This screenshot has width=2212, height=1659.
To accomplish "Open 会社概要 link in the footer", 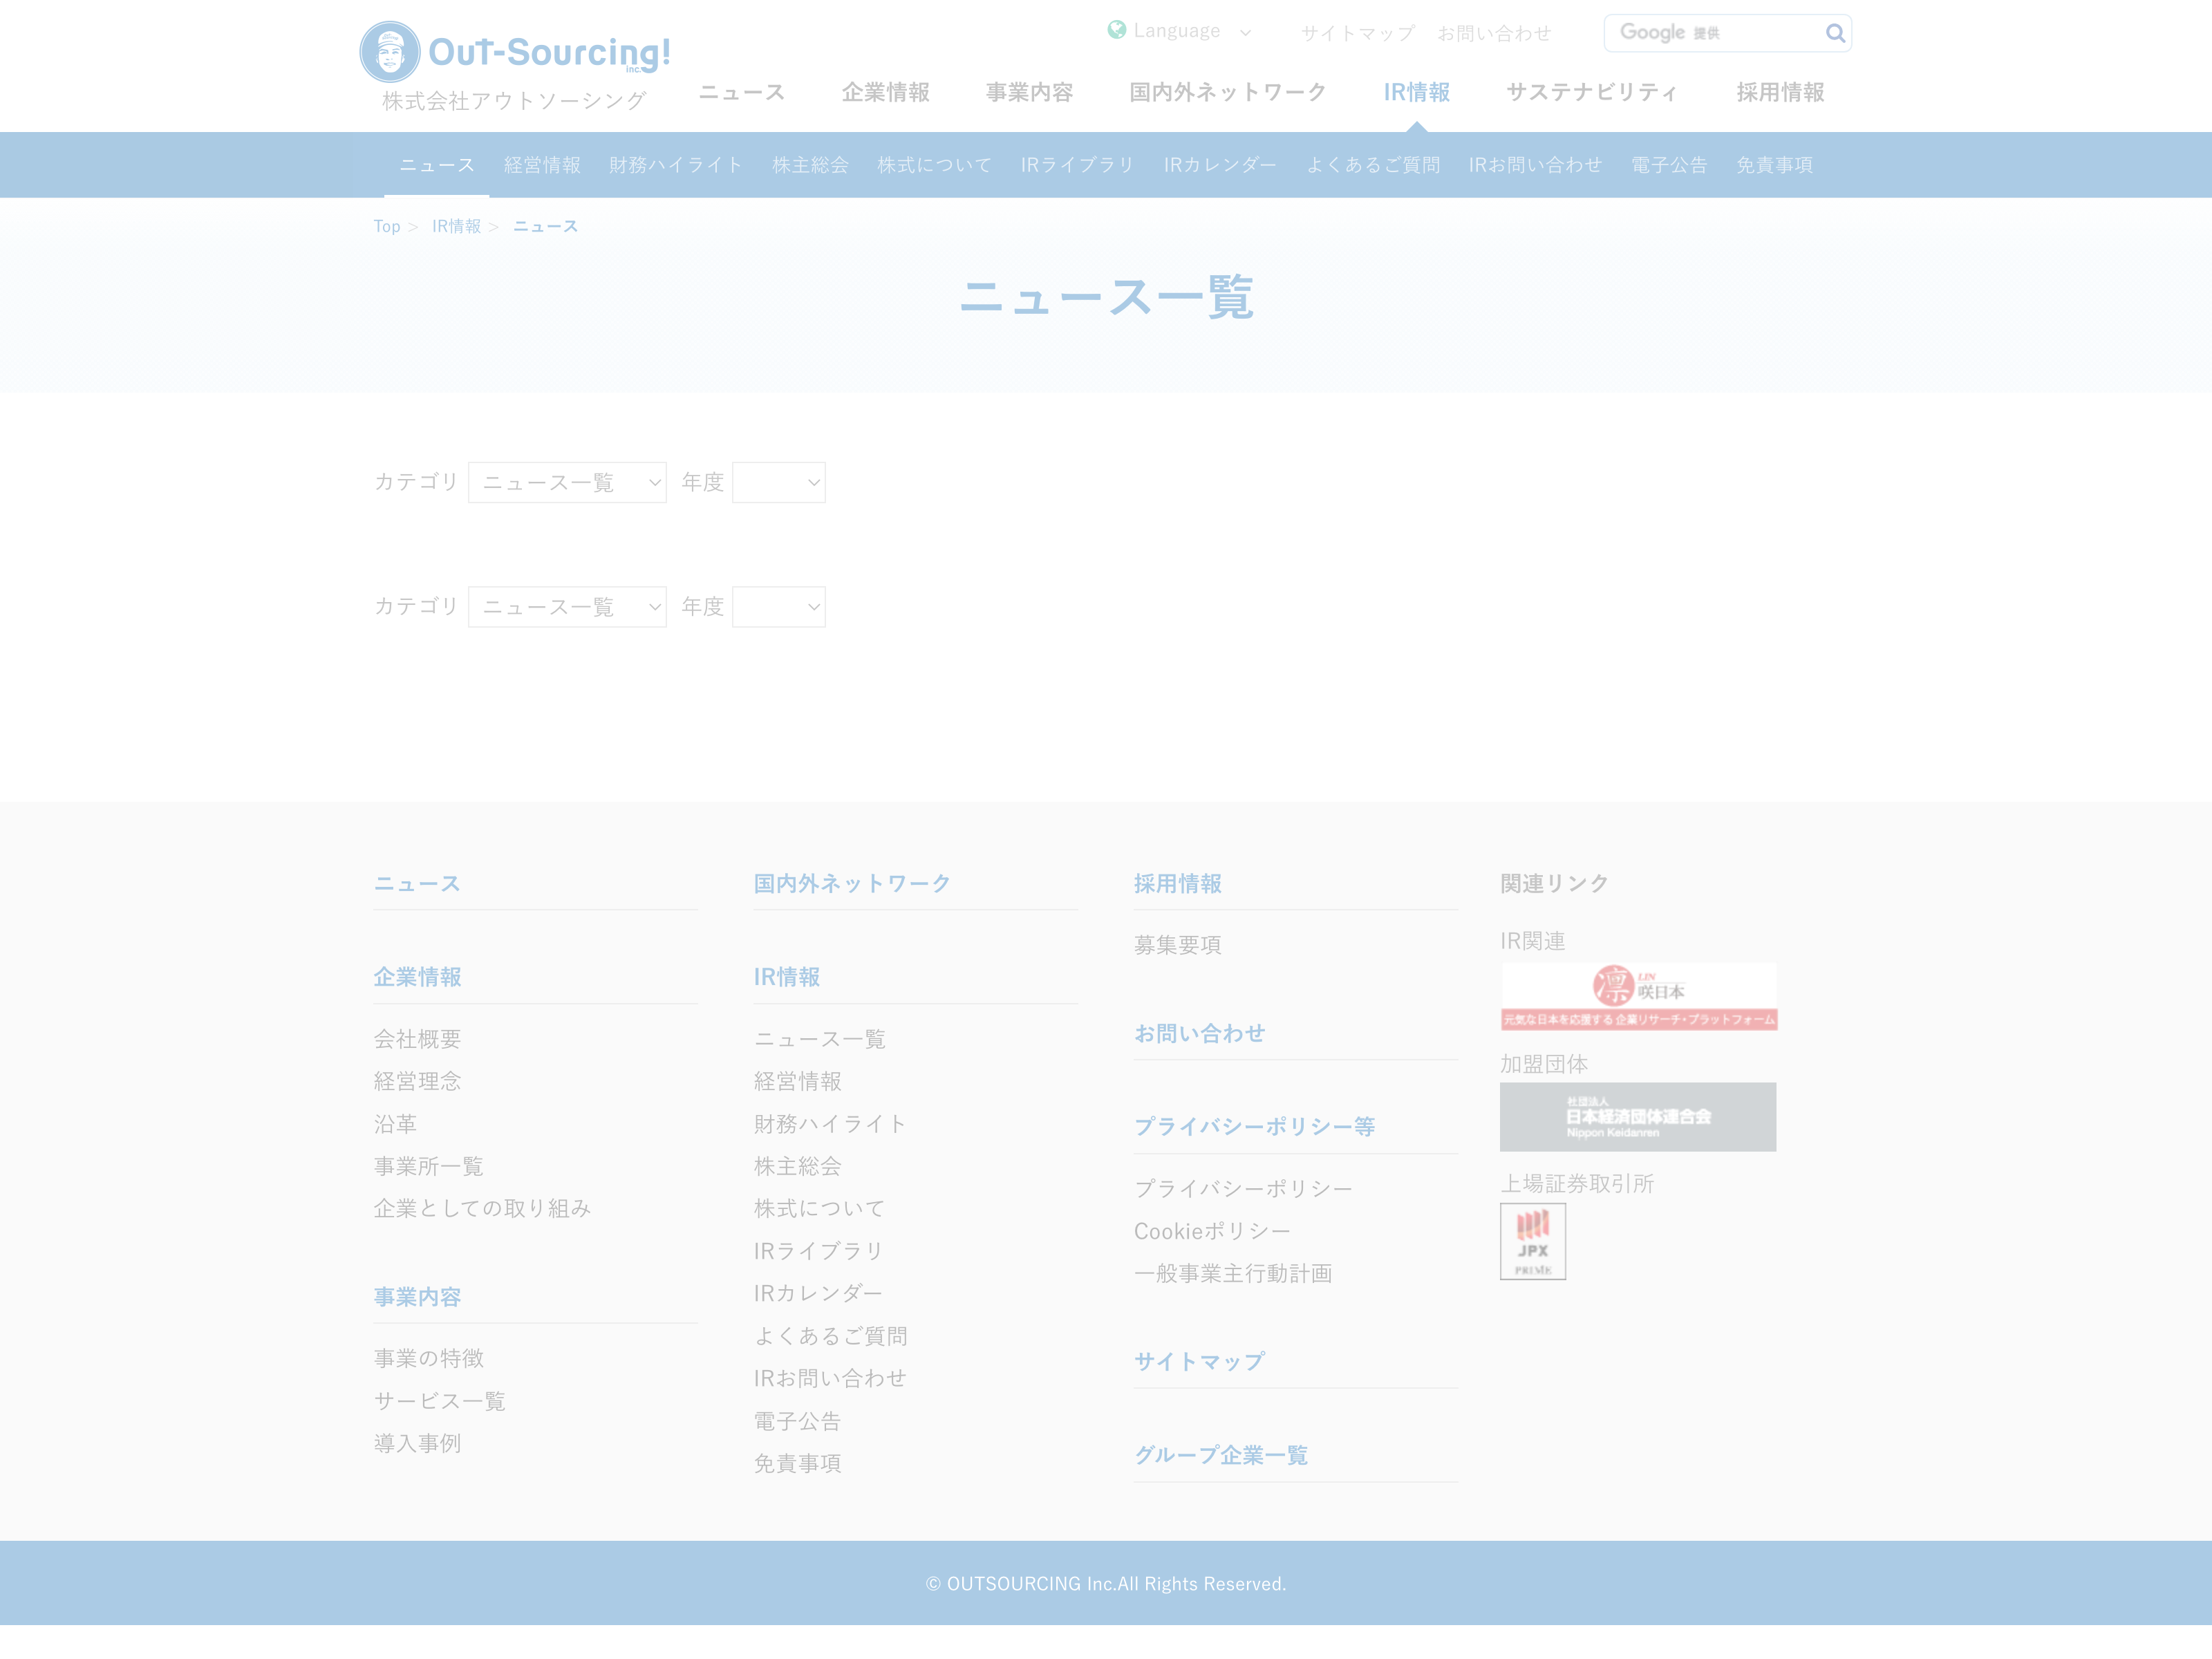I will 417,1039.
